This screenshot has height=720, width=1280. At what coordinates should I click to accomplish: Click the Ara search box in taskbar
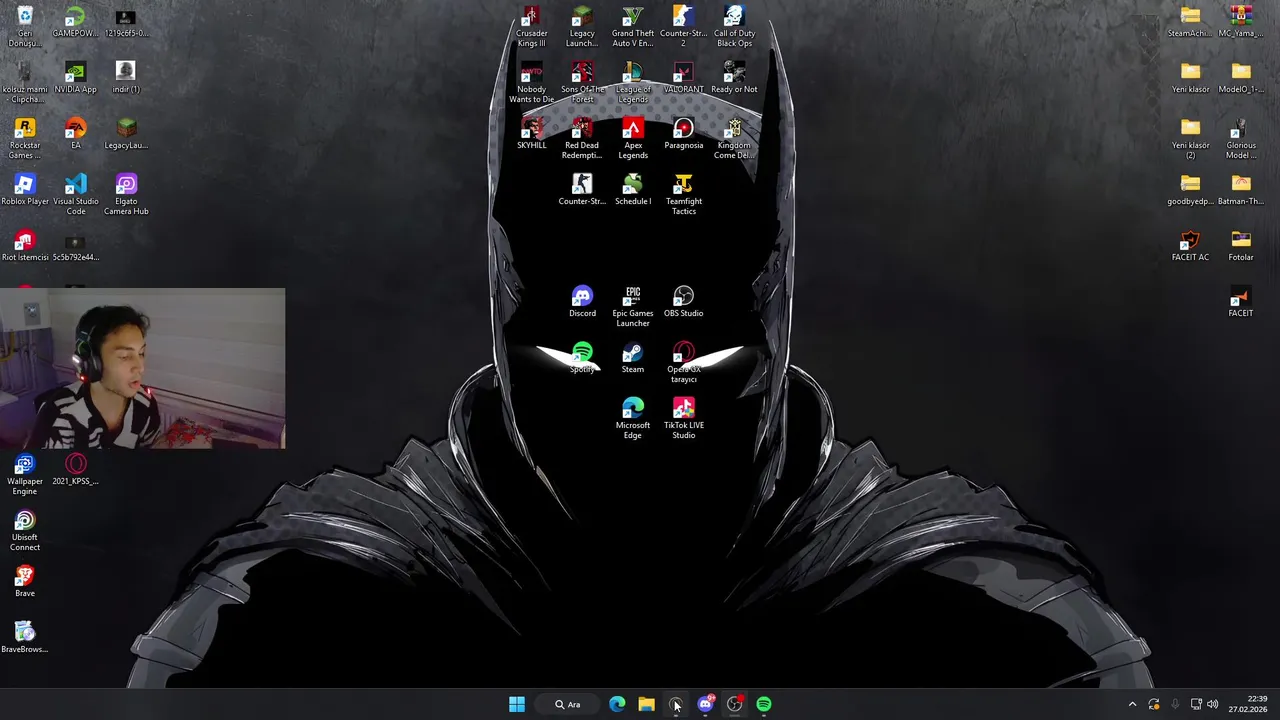(x=567, y=704)
